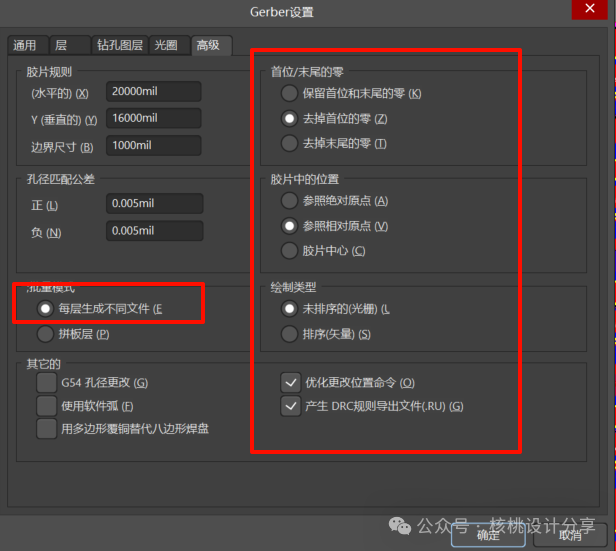Click the Y (垂直的) film size field

coord(154,119)
